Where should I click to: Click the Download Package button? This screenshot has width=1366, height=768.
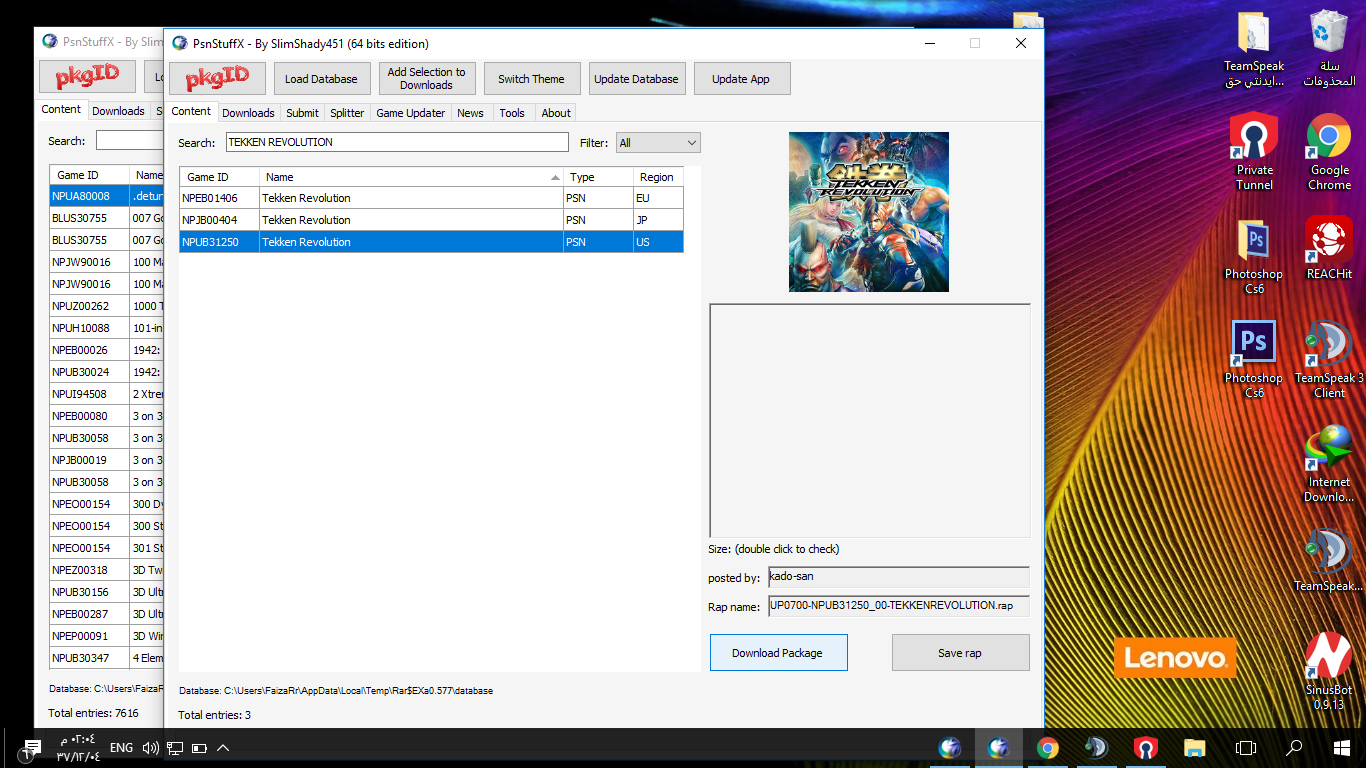tap(778, 653)
